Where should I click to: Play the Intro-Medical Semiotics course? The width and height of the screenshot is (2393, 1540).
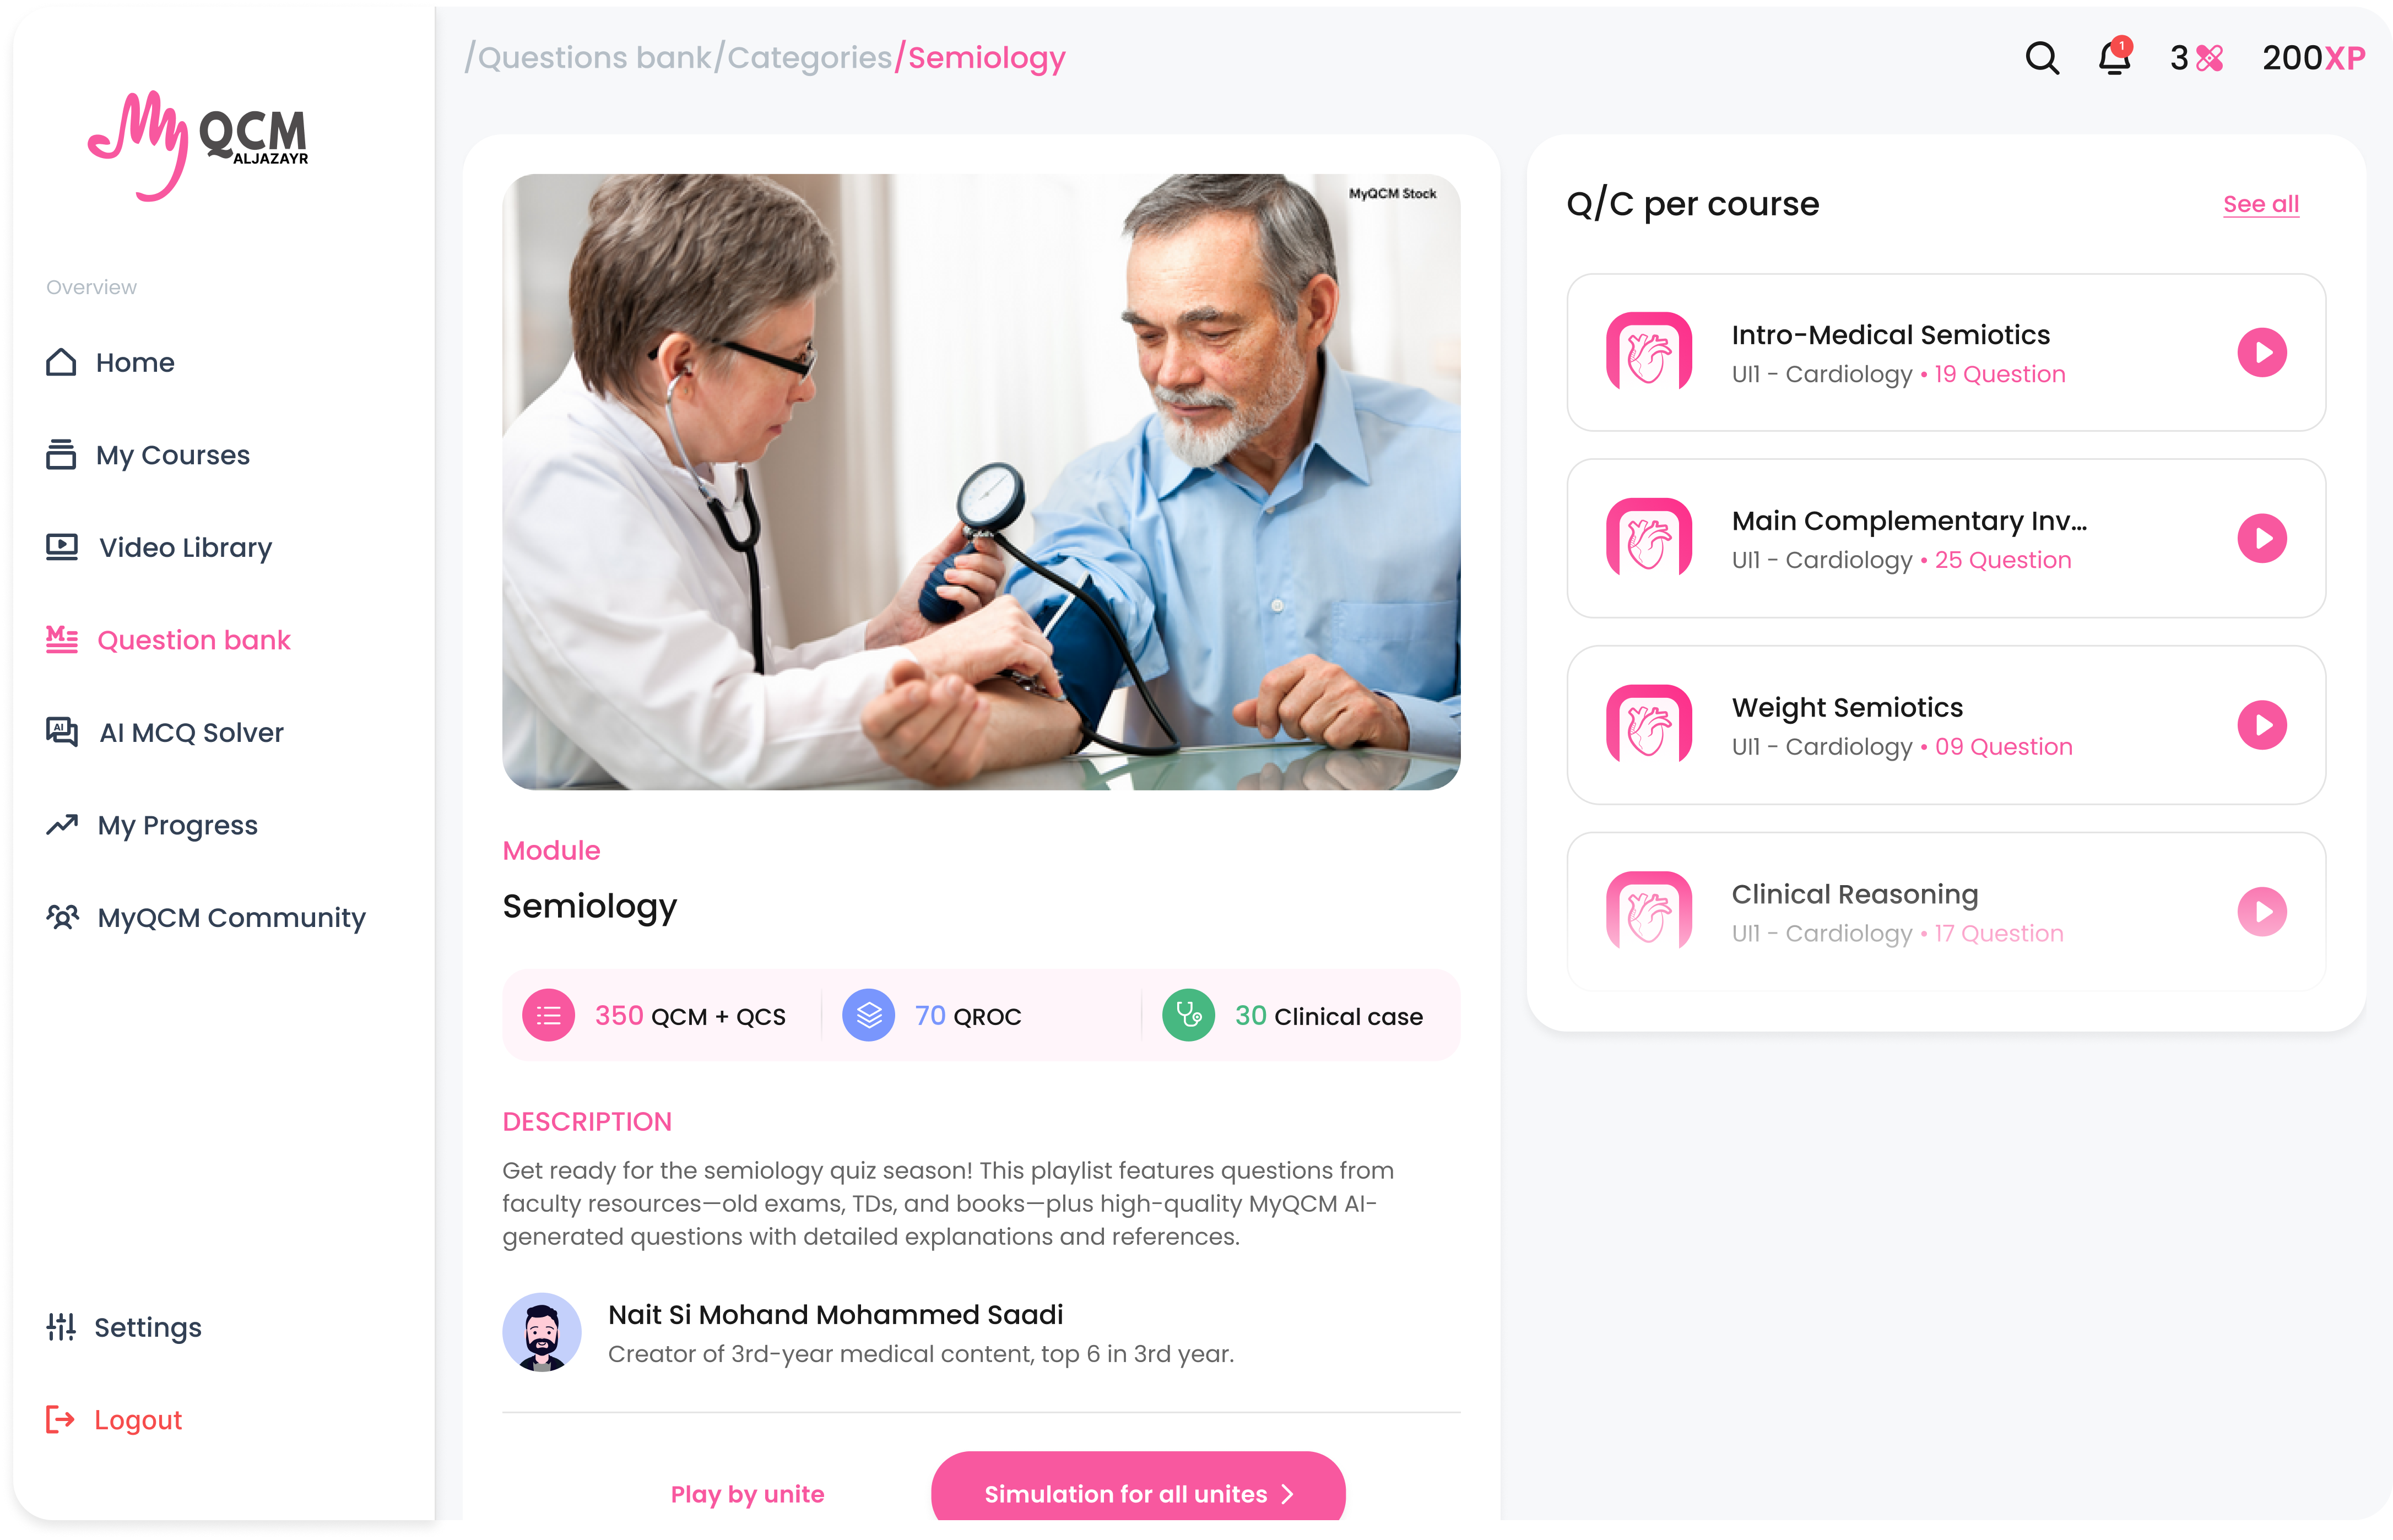pyautogui.click(x=2261, y=352)
